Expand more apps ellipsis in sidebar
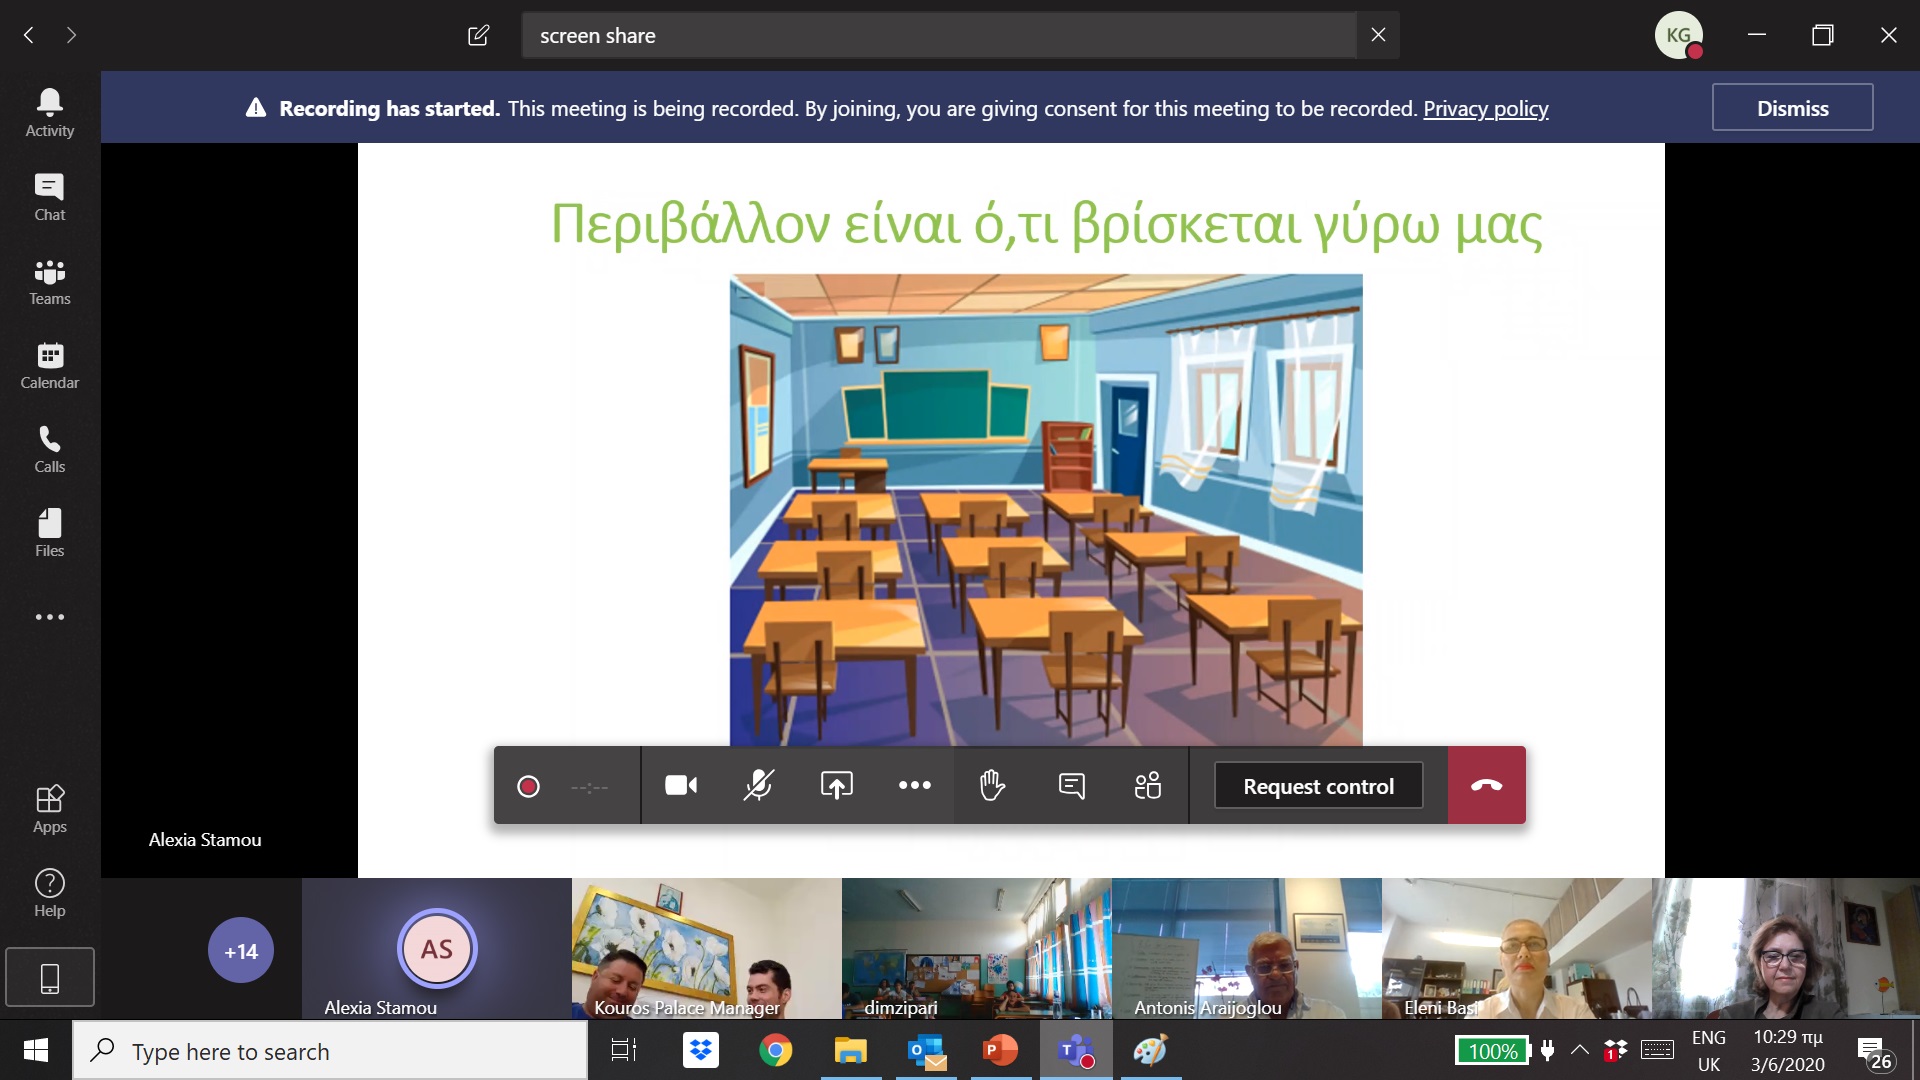The height and width of the screenshot is (1080, 1920). (49, 617)
